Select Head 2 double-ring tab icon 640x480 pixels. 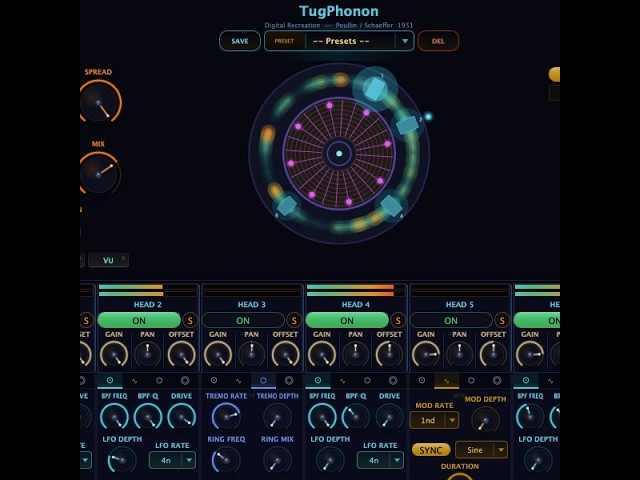185,380
